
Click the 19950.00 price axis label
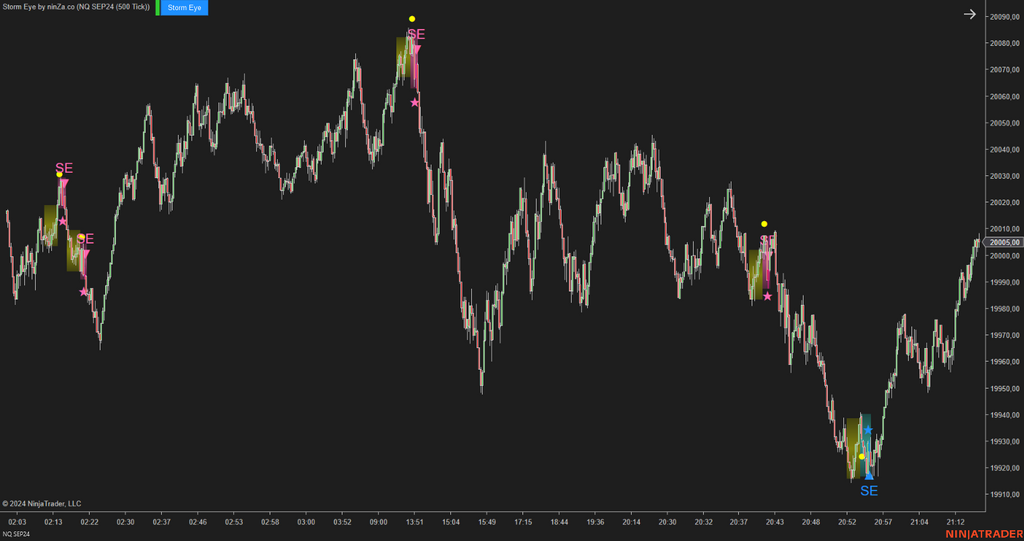point(1006,388)
